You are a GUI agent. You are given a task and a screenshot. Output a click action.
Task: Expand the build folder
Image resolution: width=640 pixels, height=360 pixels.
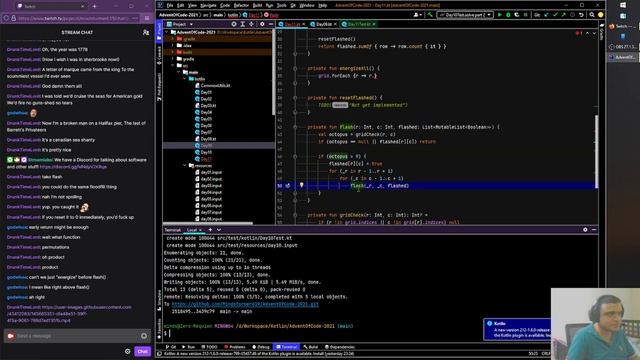point(173,52)
